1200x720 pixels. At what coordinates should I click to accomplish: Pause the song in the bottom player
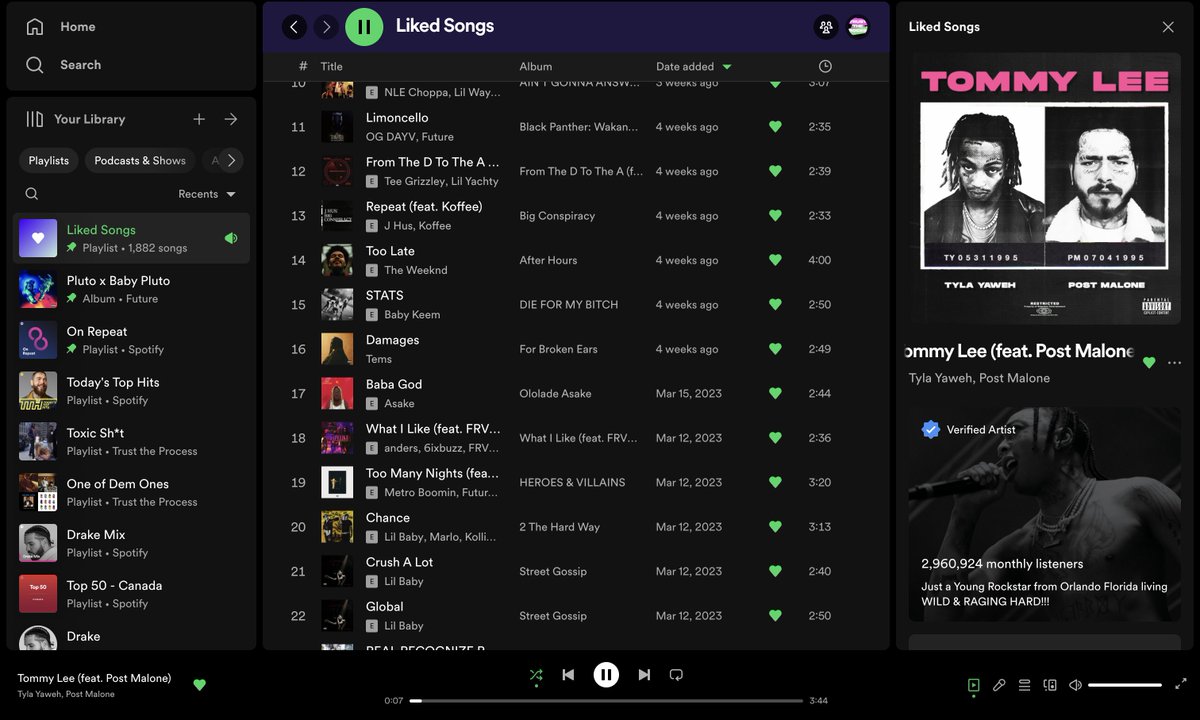click(x=606, y=675)
